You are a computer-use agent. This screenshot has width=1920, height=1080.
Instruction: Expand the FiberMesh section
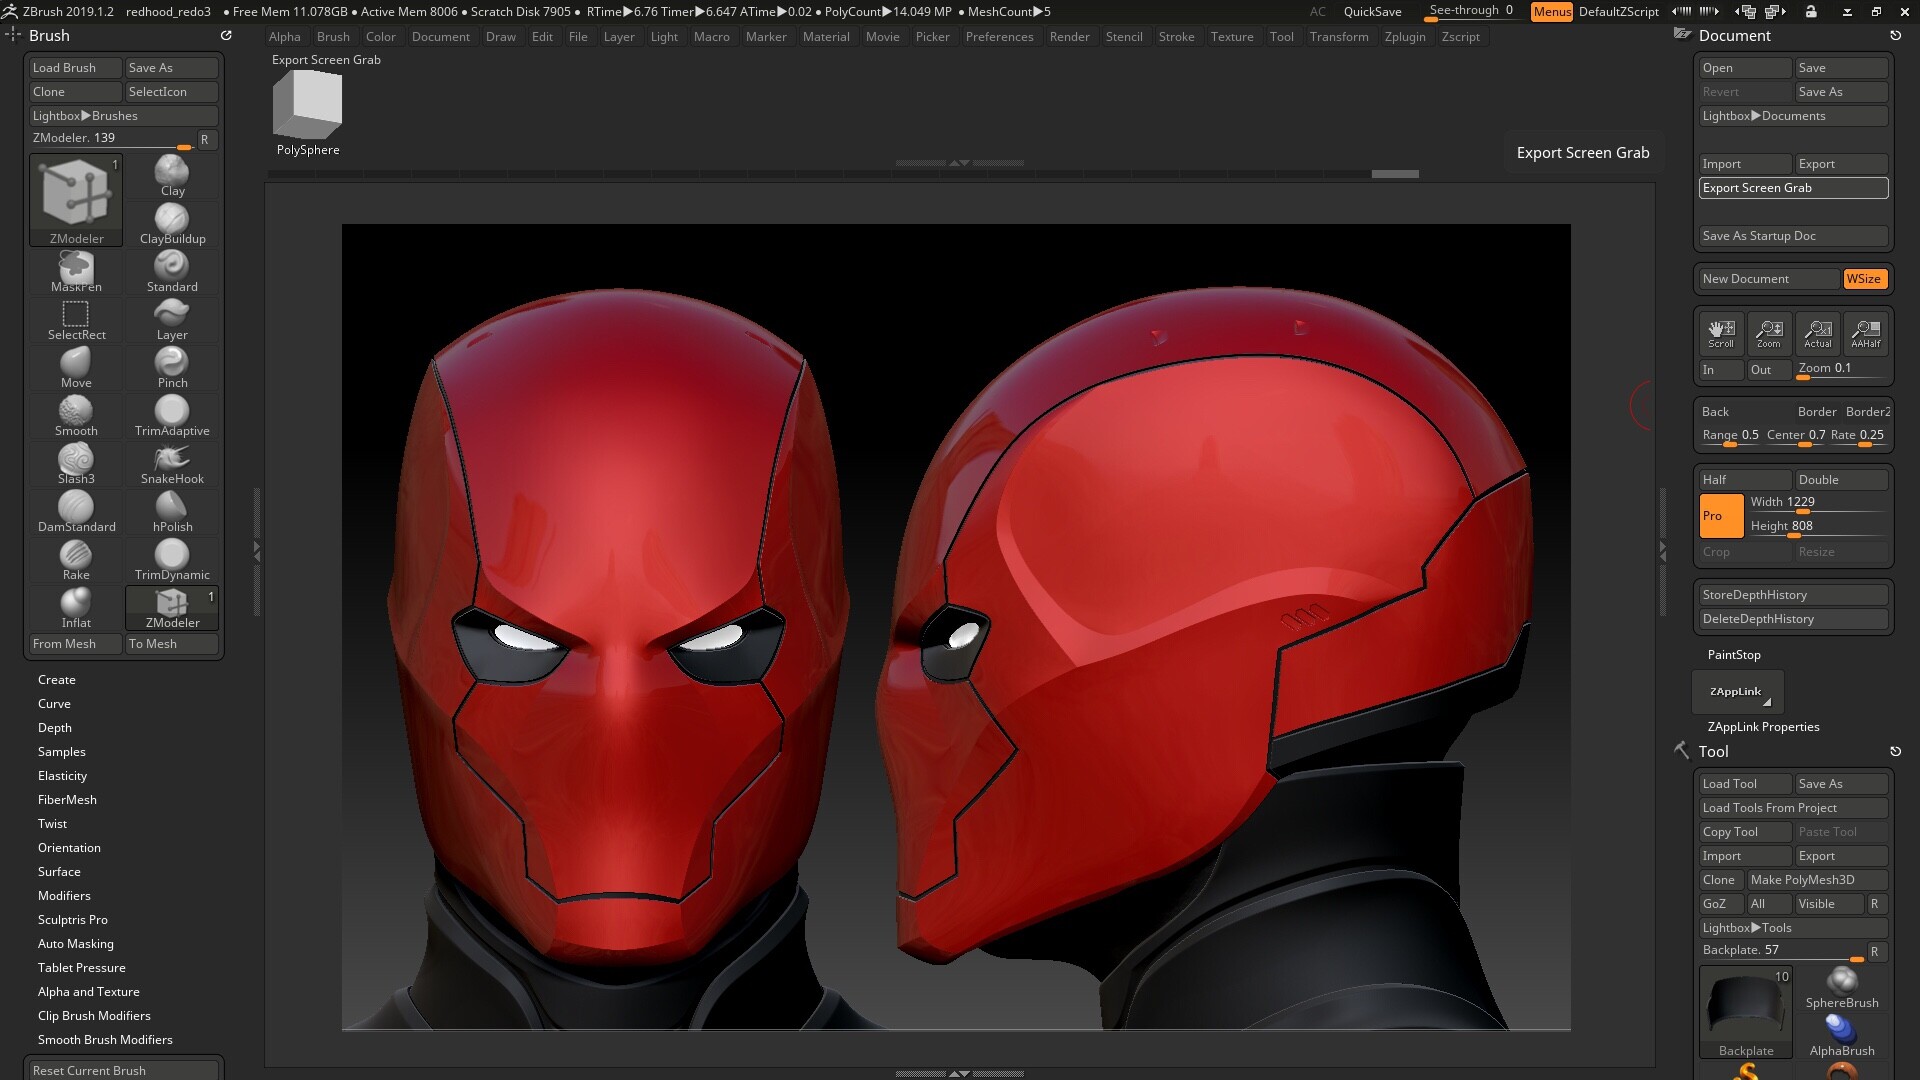tap(67, 800)
